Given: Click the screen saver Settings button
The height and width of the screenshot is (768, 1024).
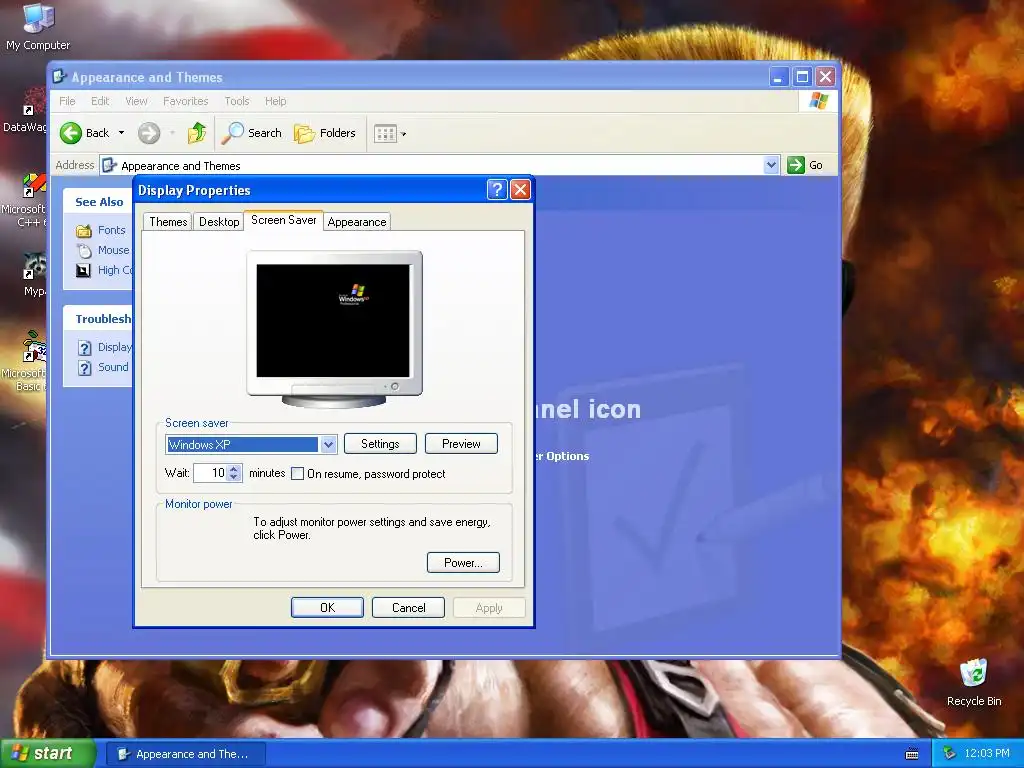Looking at the screenshot, I should pyautogui.click(x=380, y=444).
